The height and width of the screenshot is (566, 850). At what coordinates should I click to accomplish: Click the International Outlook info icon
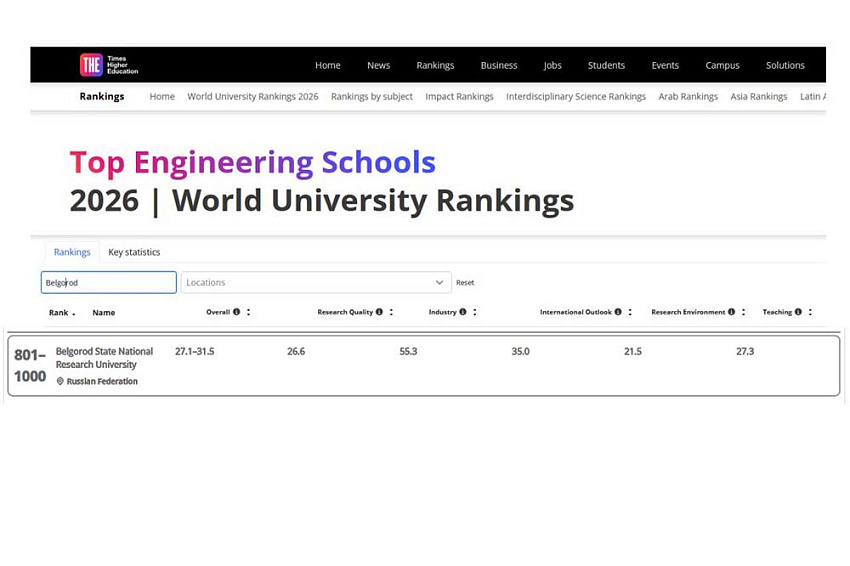pyautogui.click(x=618, y=312)
